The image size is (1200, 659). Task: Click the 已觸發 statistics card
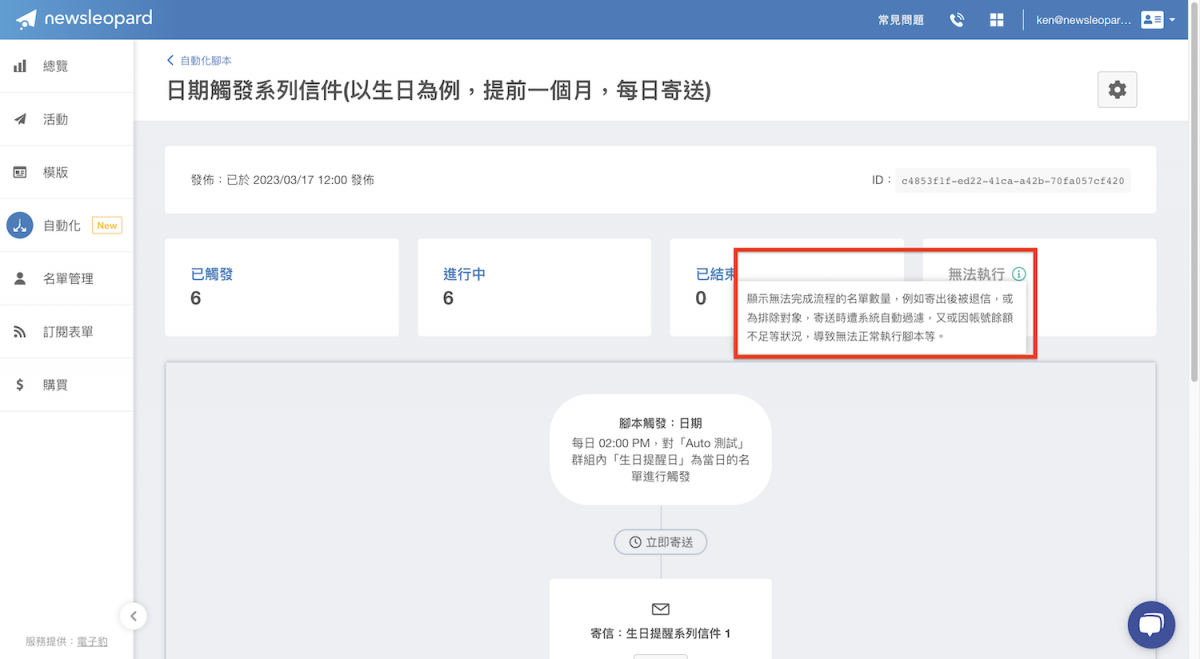coord(281,287)
